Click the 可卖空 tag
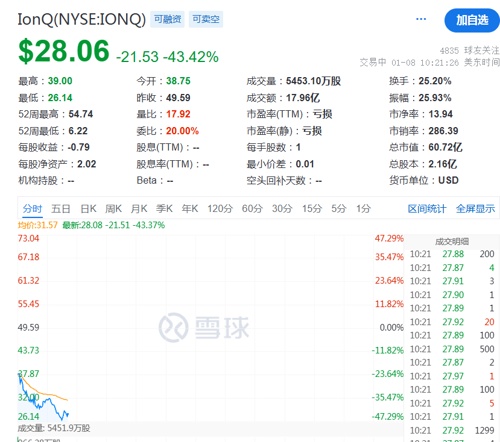This screenshot has height=442, width=500. click(206, 19)
